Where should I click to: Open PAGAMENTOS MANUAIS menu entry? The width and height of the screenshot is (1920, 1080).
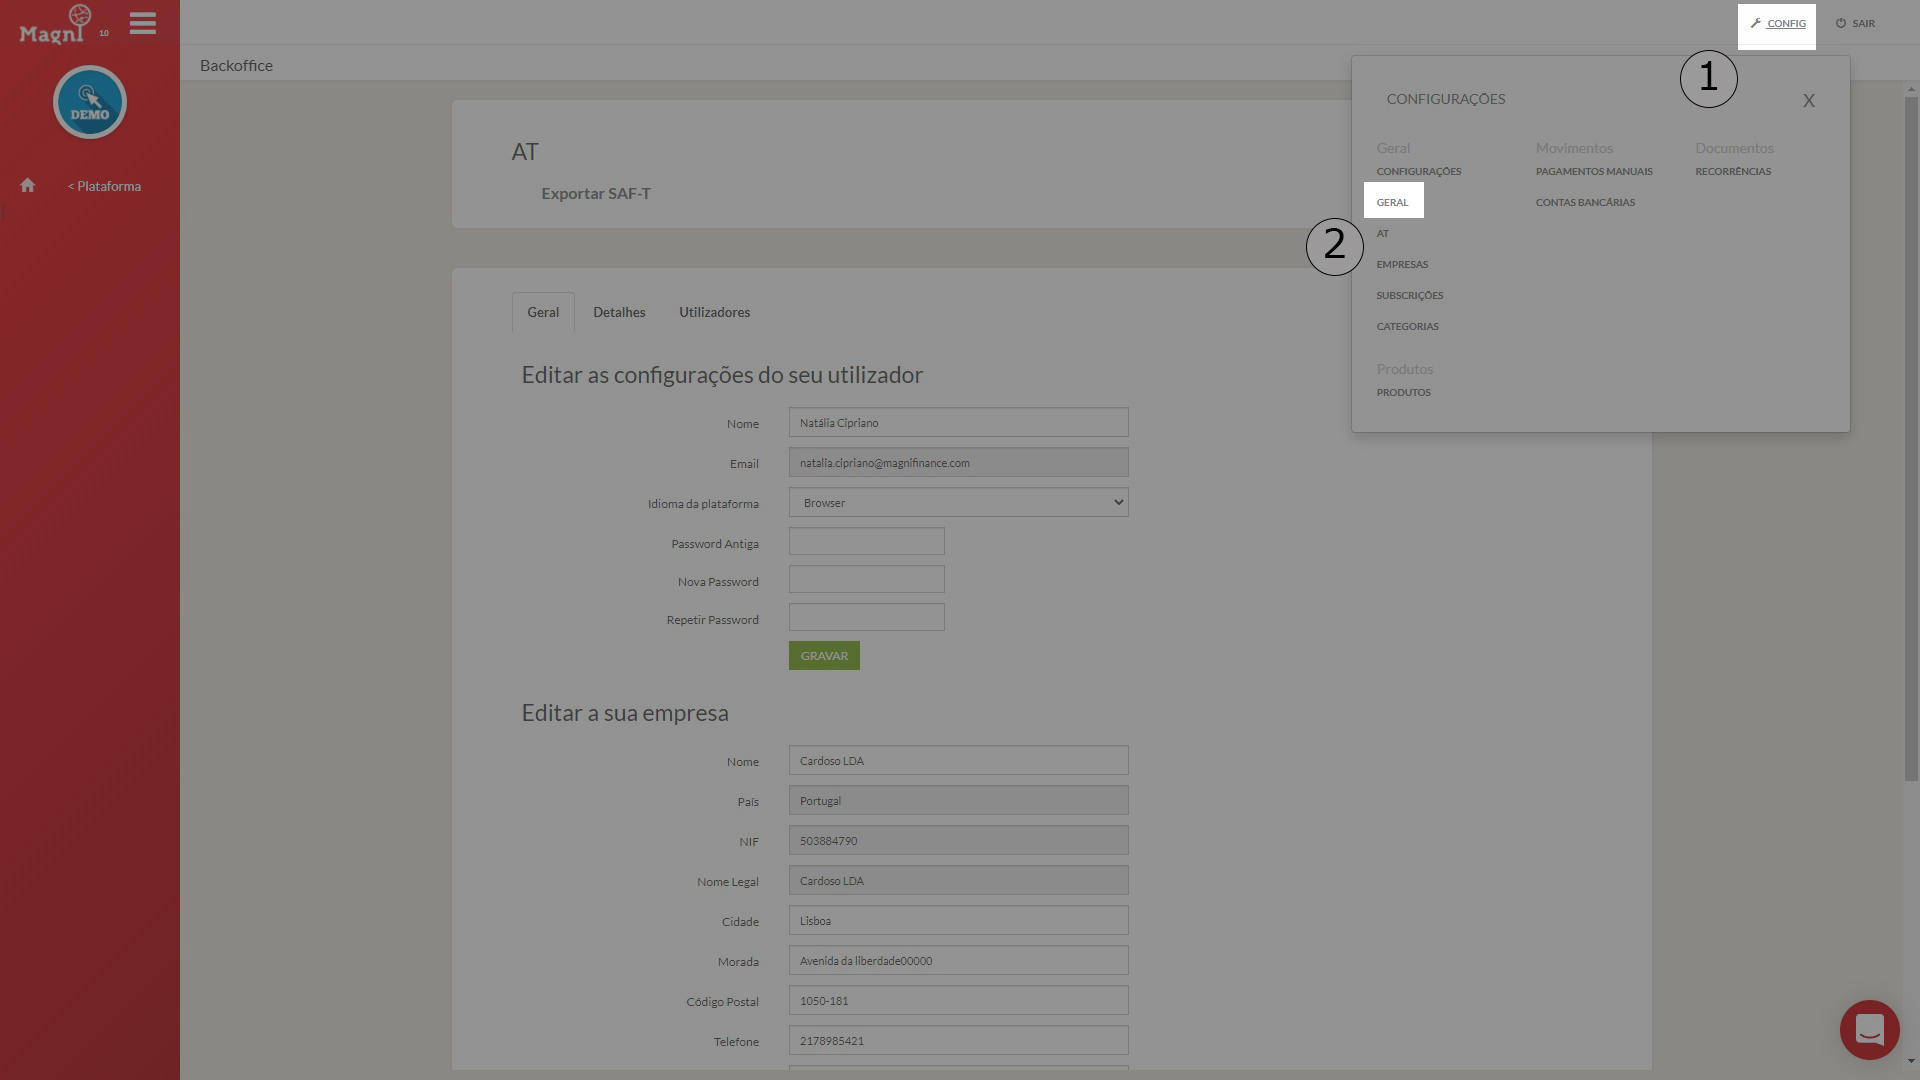tap(1594, 172)
